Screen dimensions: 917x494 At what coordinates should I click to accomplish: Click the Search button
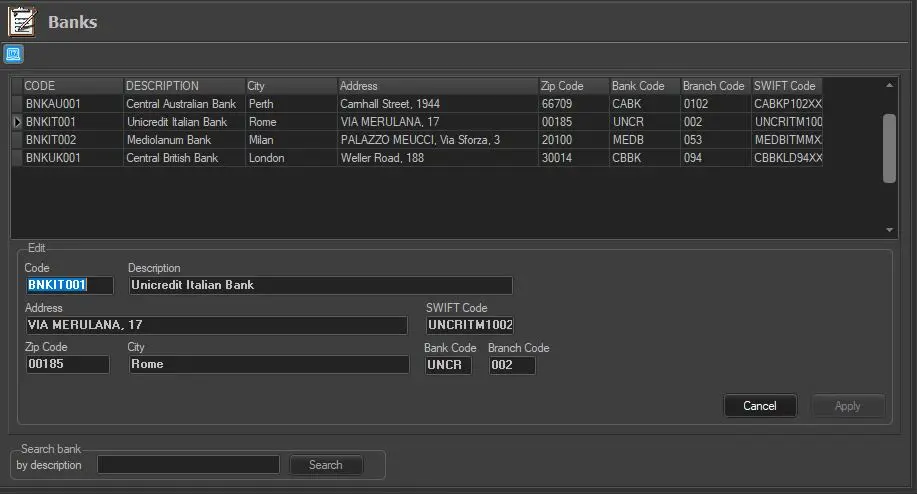(326, 465)
